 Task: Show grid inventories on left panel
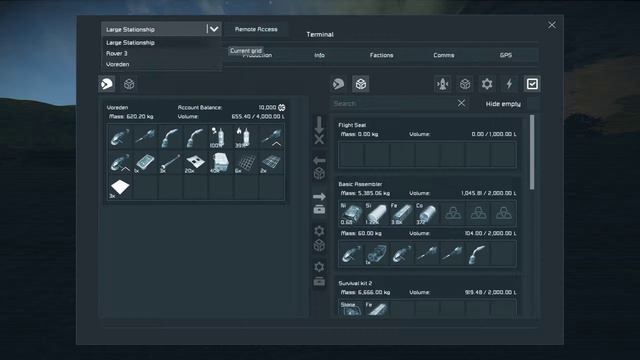(129, 84)
